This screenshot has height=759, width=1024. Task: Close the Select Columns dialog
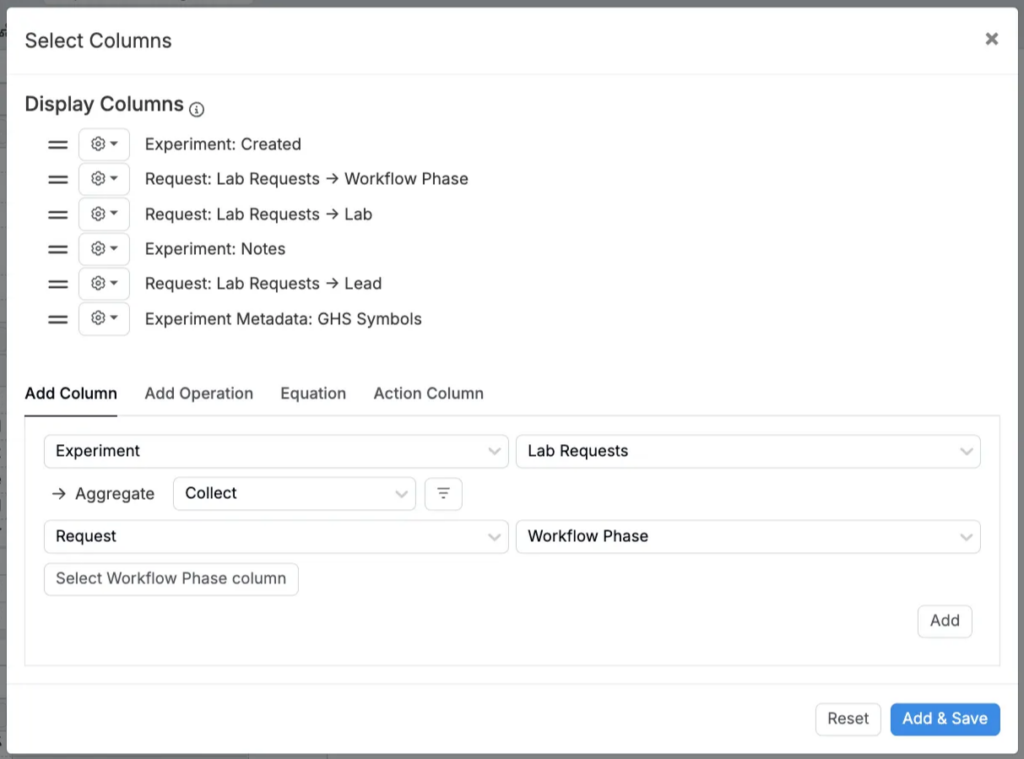991,39
